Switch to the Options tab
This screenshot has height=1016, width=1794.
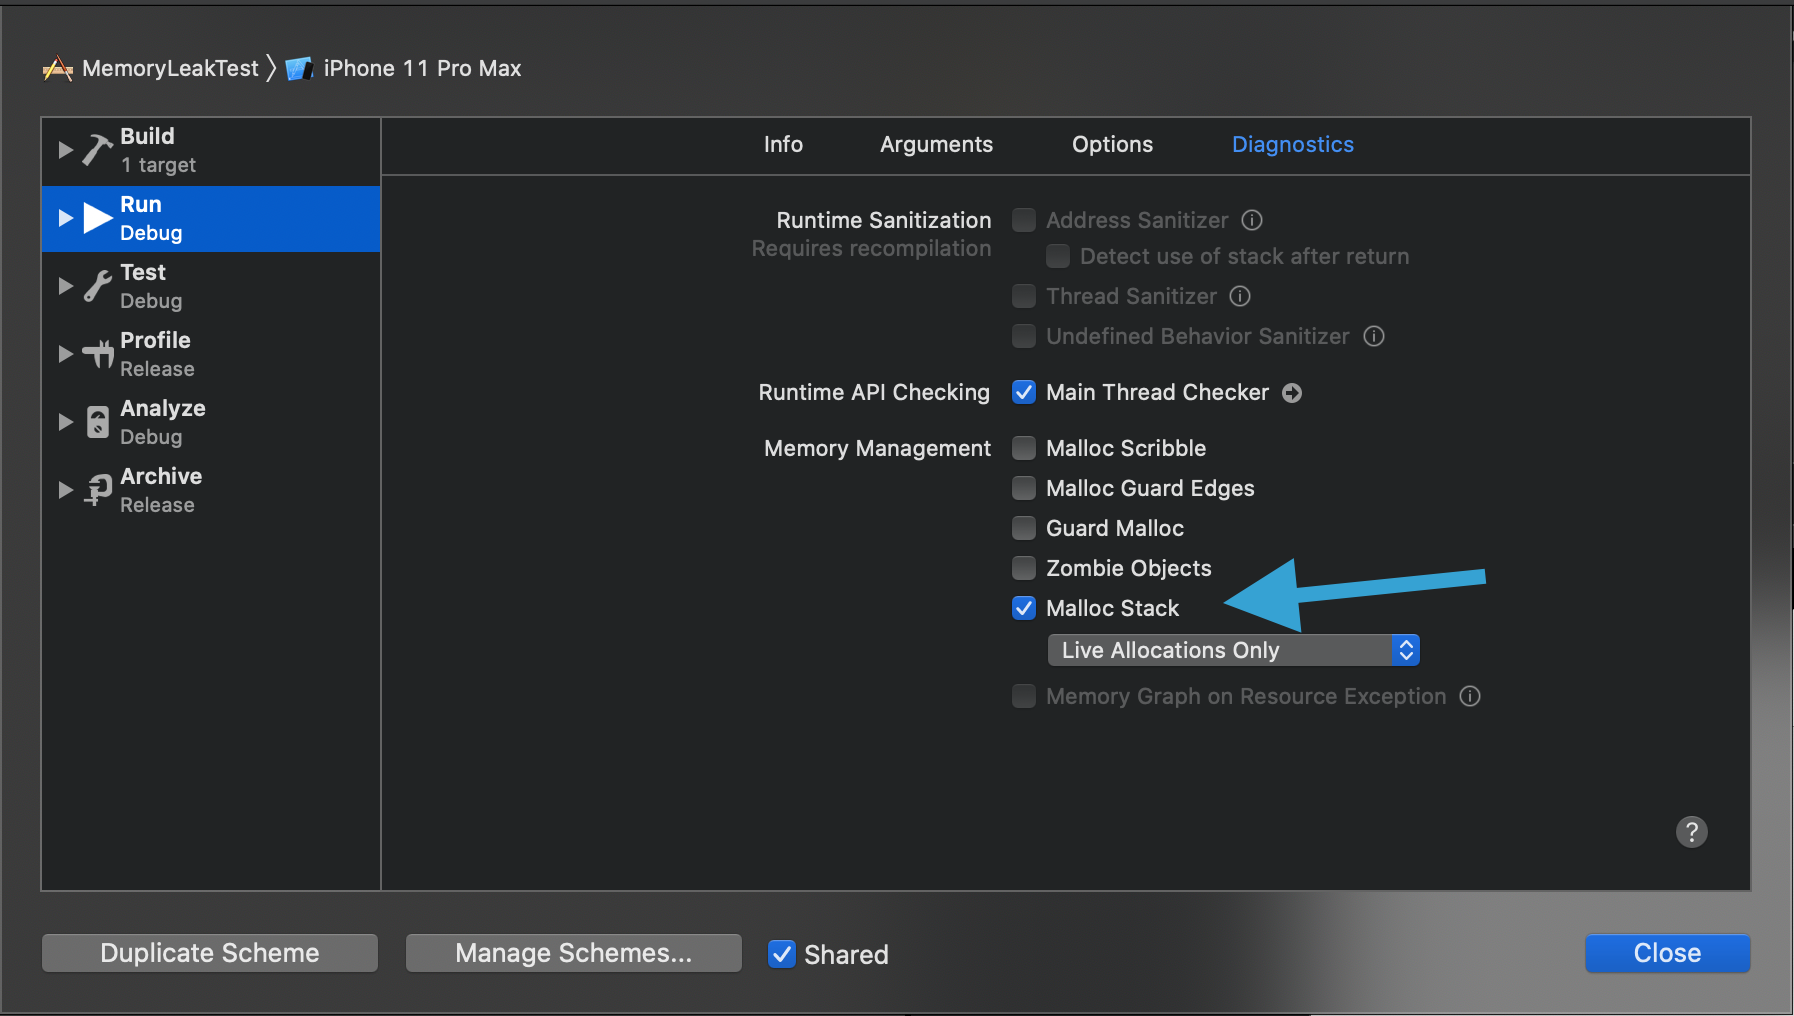pyautogui.click(x=1112, y=145)
